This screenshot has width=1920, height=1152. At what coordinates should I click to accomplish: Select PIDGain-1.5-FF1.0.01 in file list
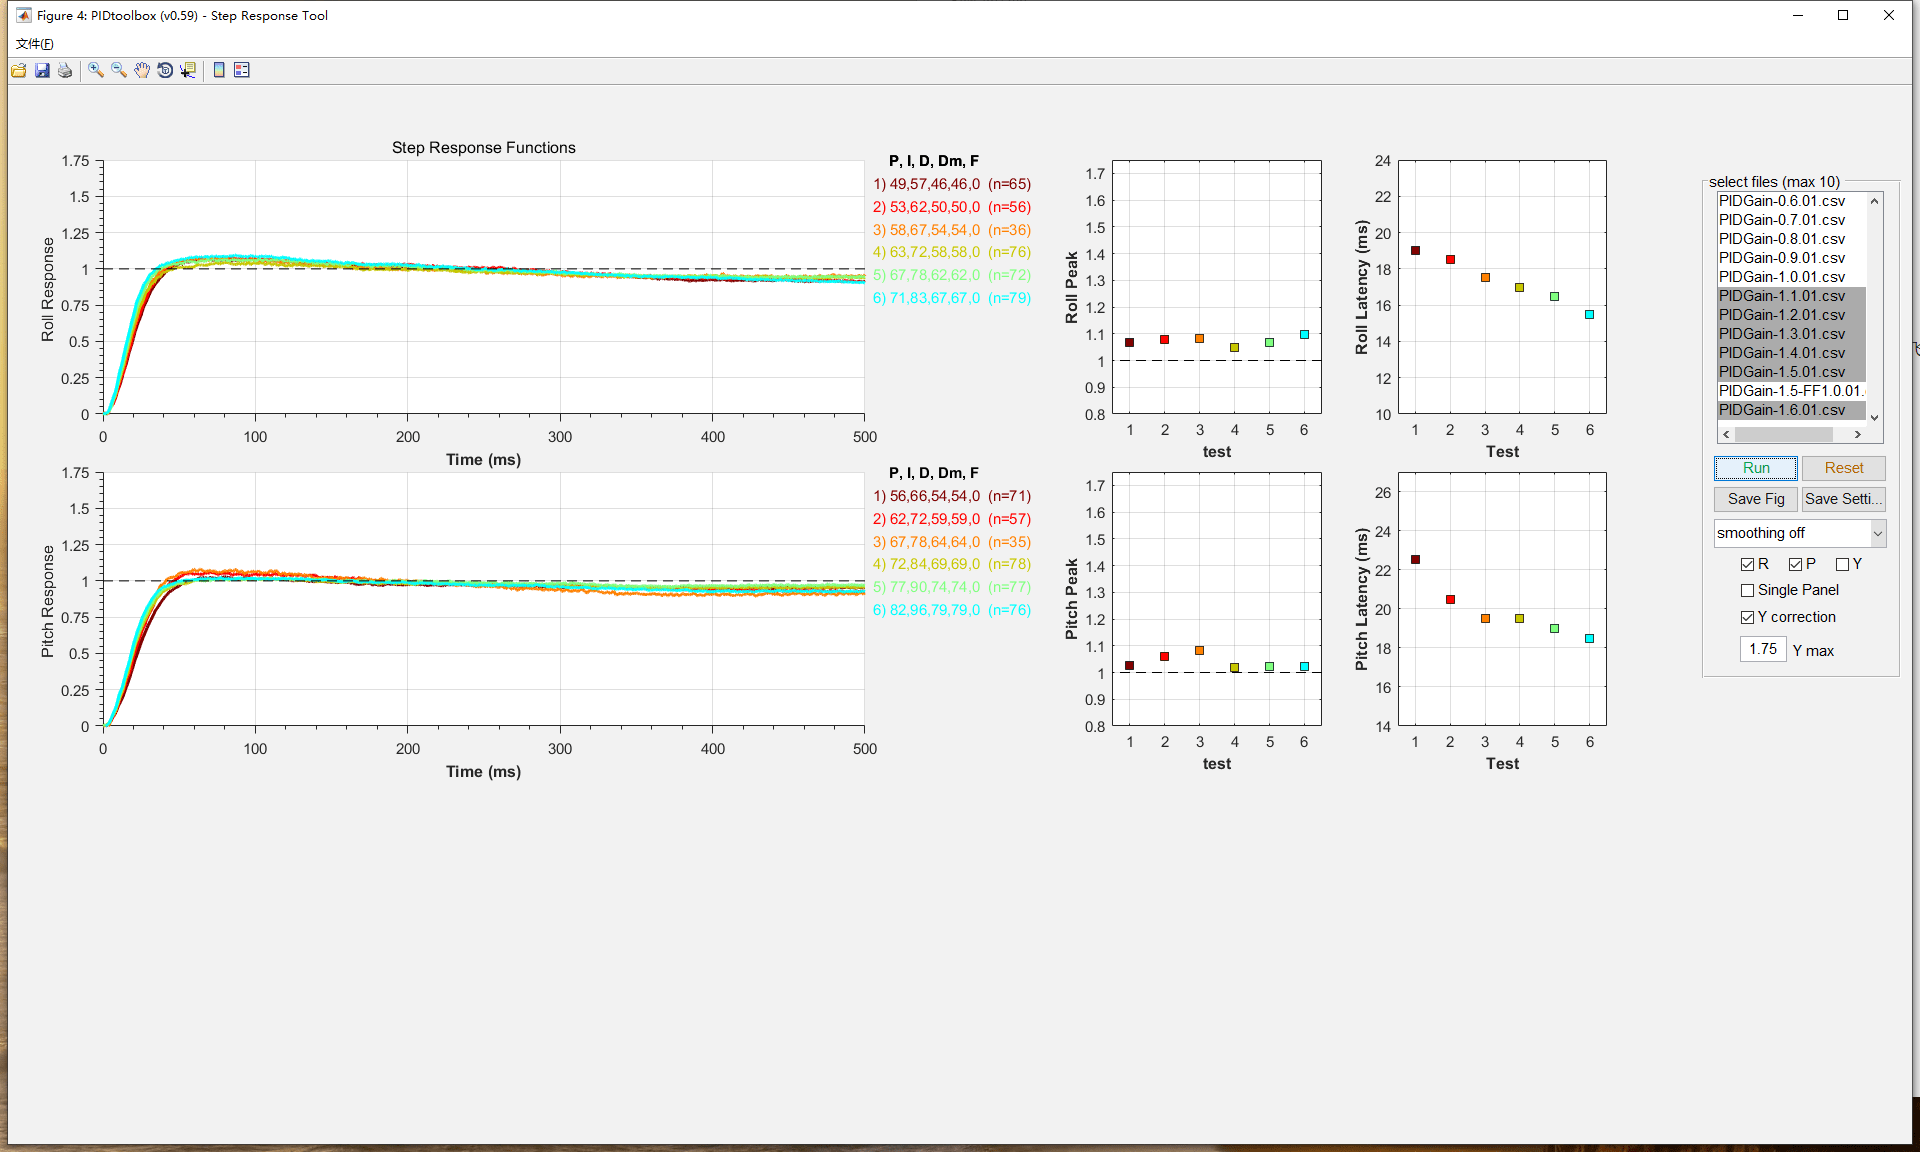[x=1791, y=391]
